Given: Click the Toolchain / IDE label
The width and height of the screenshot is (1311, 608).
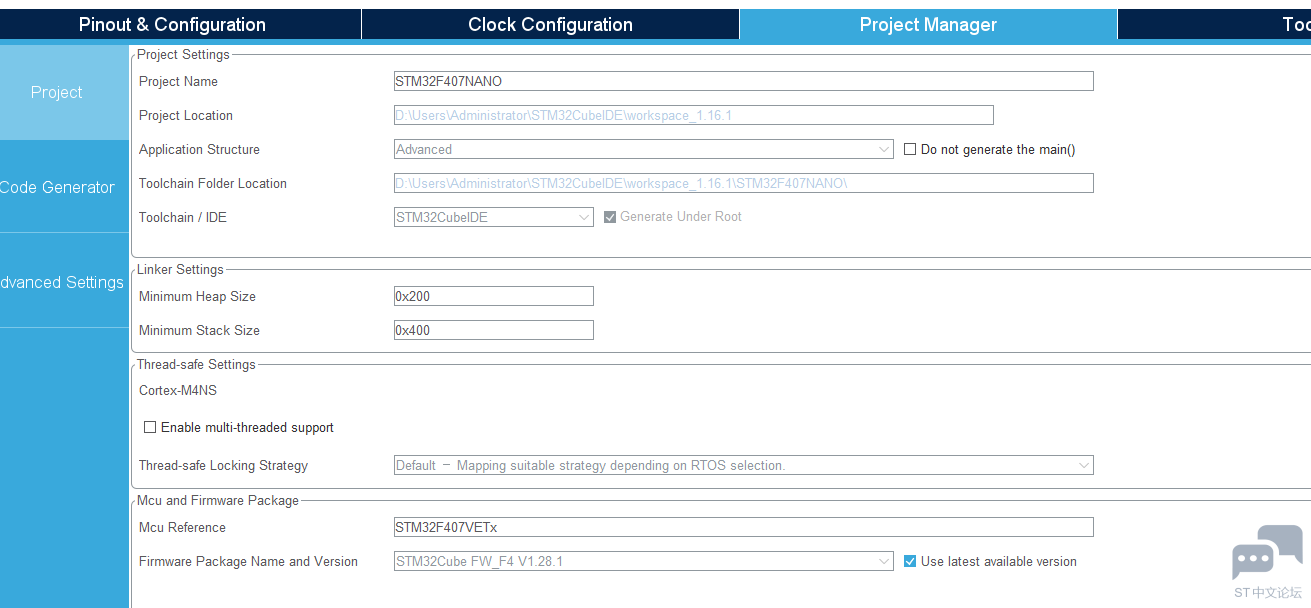Looking at the screenshot, I should click(x=183, y=218).
